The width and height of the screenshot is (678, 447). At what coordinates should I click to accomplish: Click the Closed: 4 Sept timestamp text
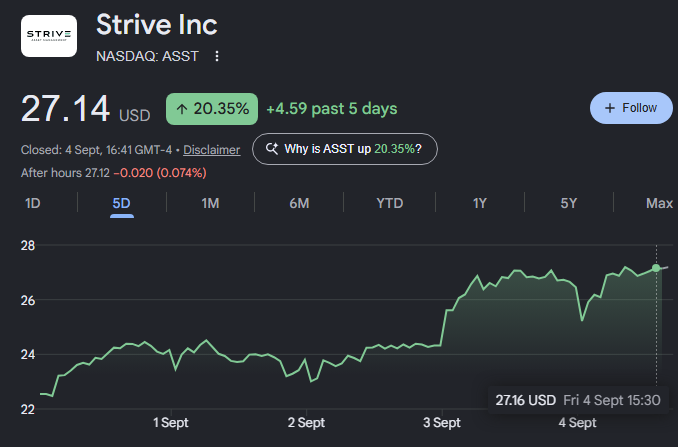[x=96, y=150]
